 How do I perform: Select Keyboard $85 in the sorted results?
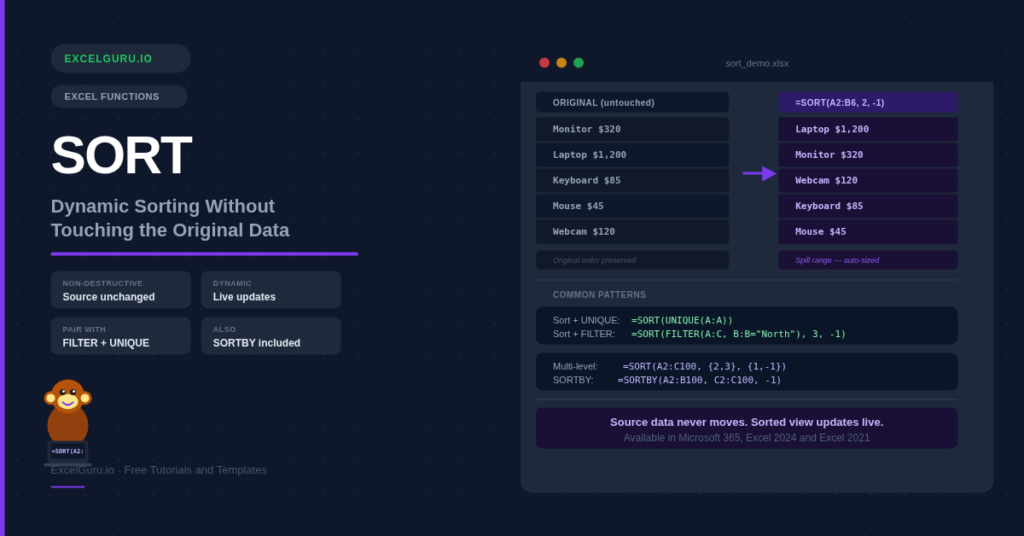(x=868, y=206)
